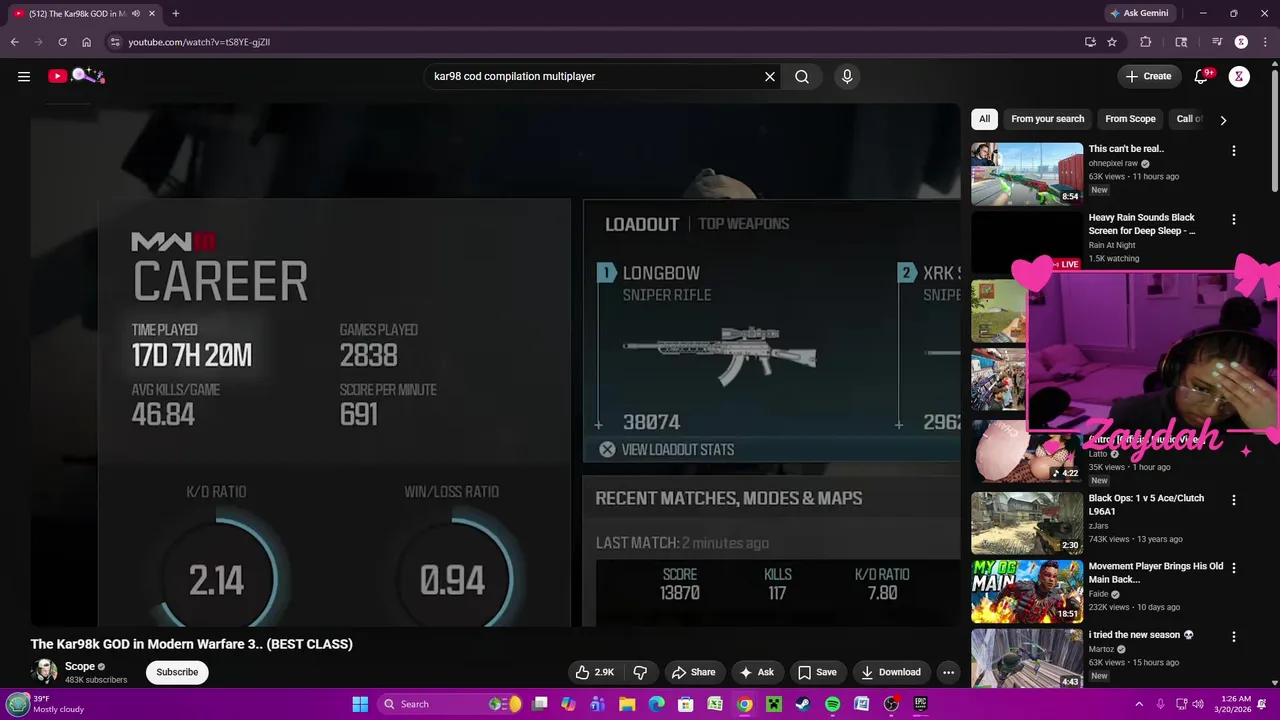
Task: Open Chrome media controls icon
Action: click(1217, 42)
